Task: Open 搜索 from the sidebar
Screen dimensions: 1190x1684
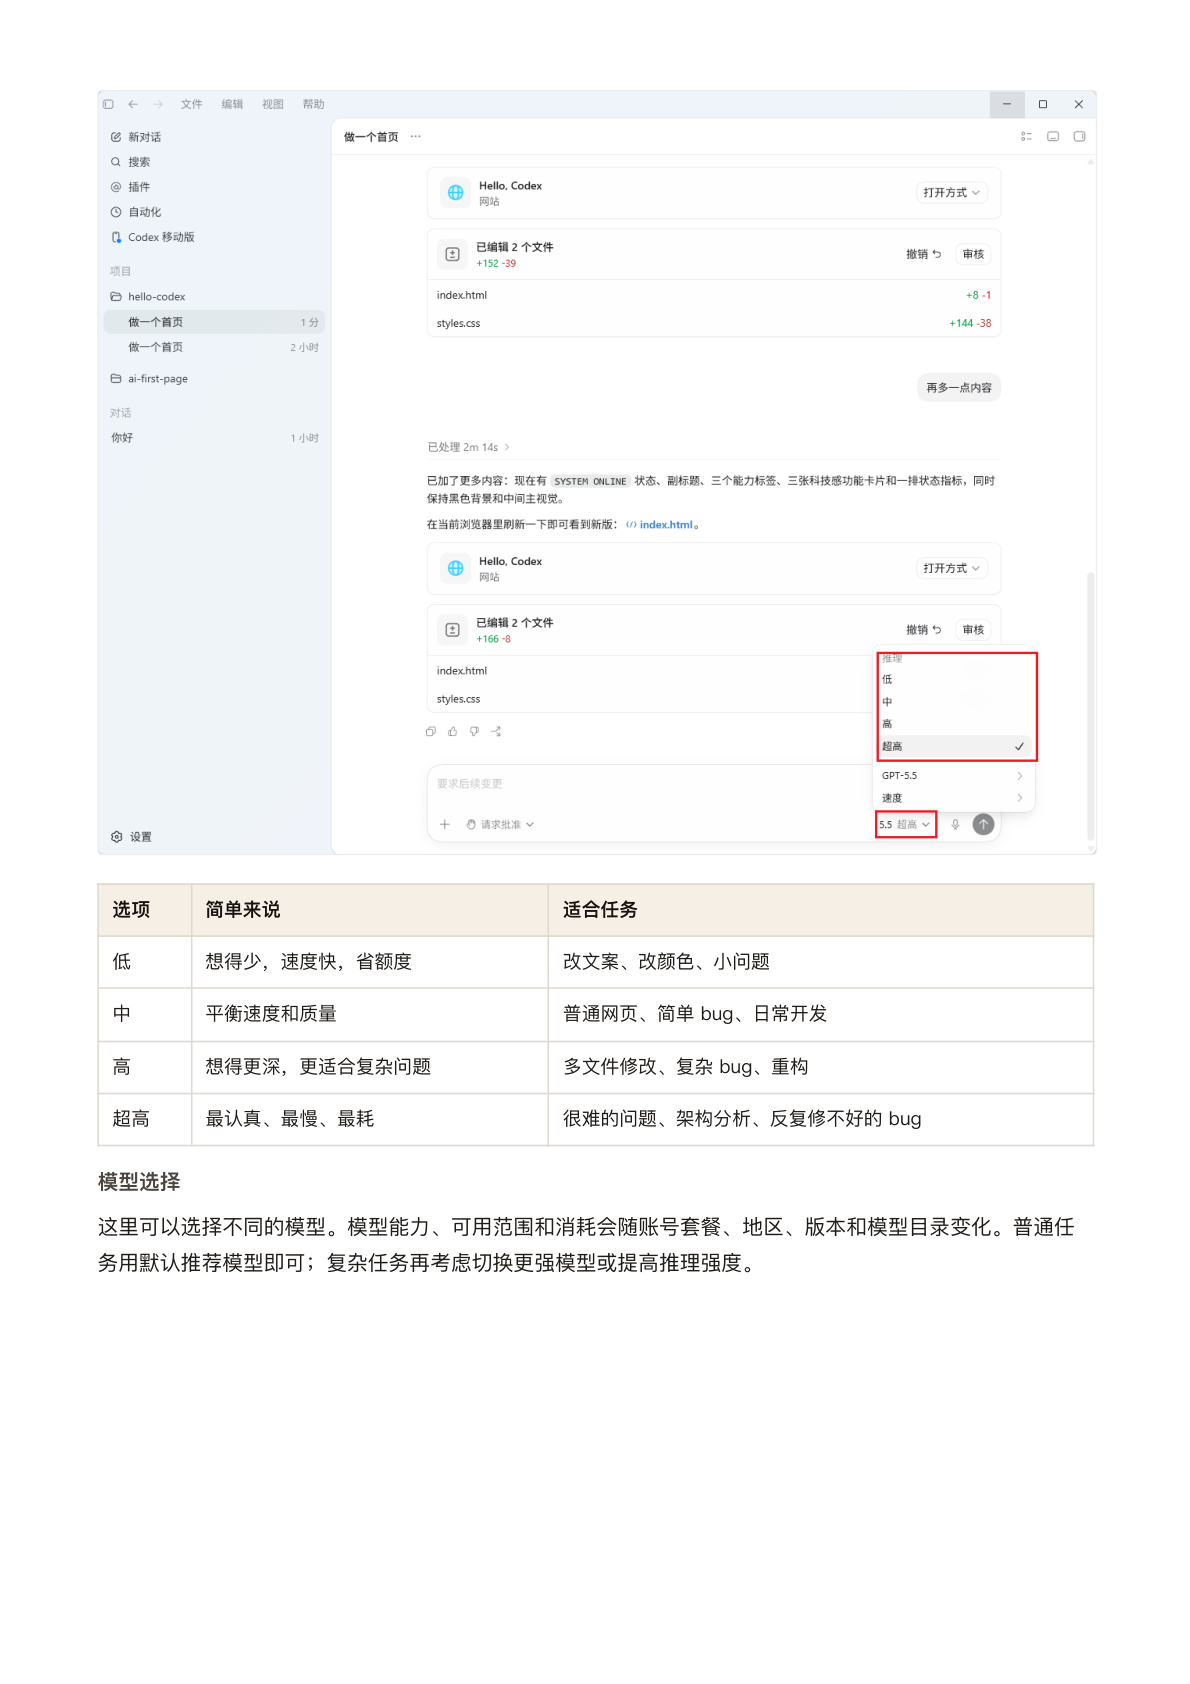Action: tap(130, 162)
